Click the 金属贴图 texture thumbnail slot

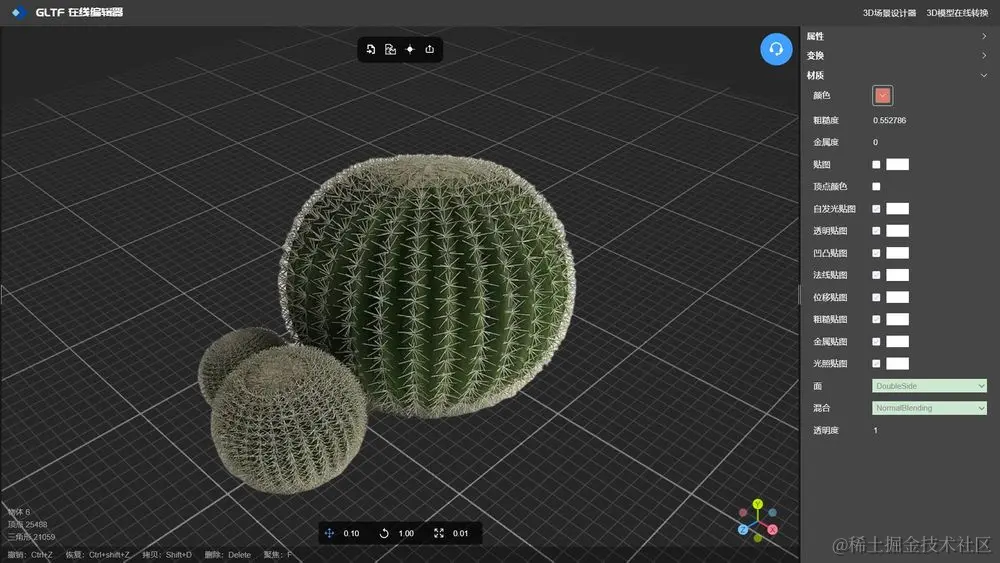(897, 342)
